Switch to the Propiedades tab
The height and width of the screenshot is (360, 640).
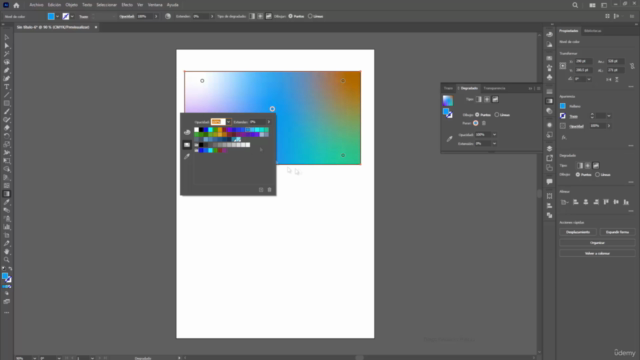pyautogui.click(x=569, y=31)
